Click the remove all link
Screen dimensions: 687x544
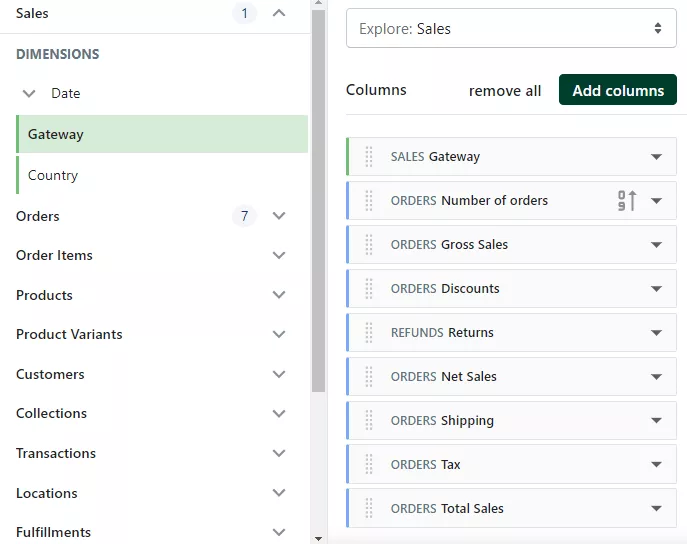pos(505,91)
